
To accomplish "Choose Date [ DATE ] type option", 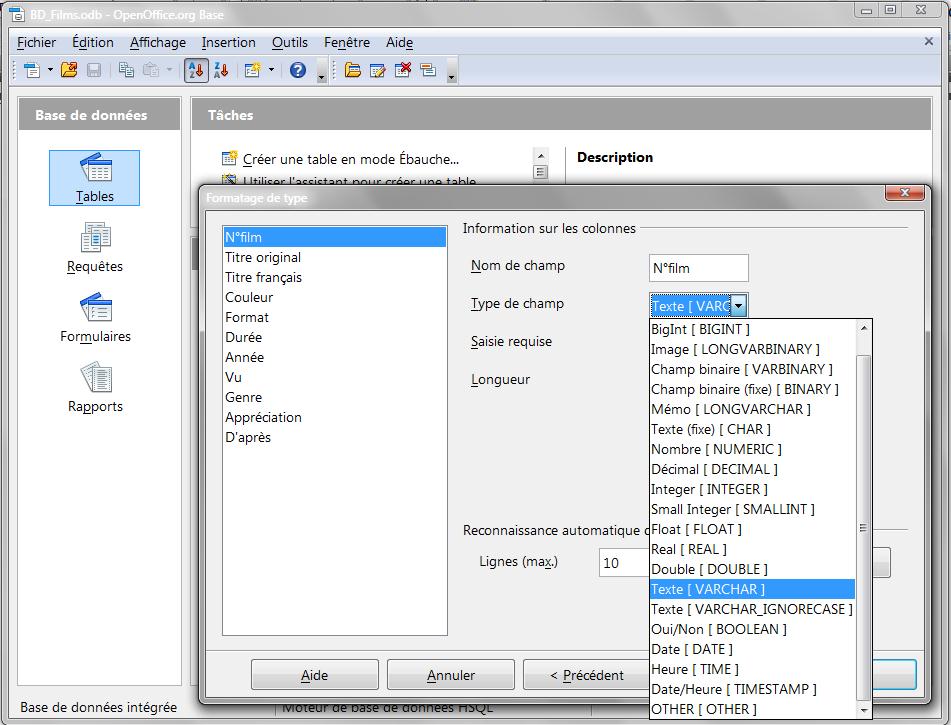I will pyautogui.click(x=752, y=650).
